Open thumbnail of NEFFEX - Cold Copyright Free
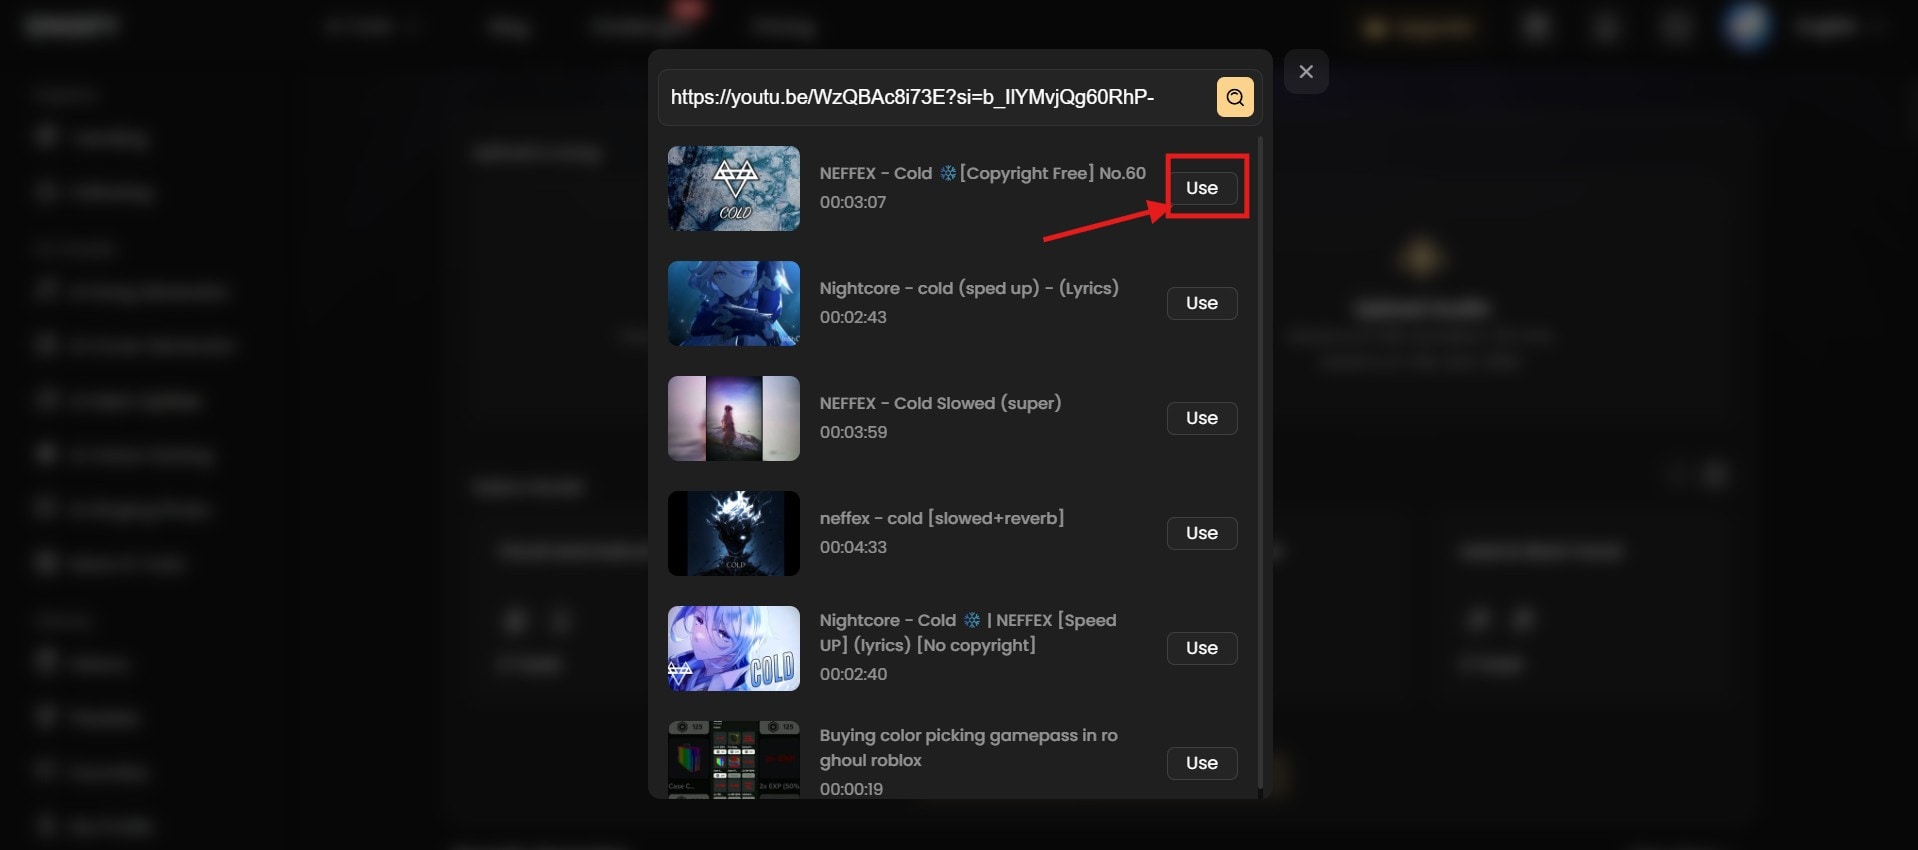This screenshot has width=1918, height=850. [x=734, y=189]
